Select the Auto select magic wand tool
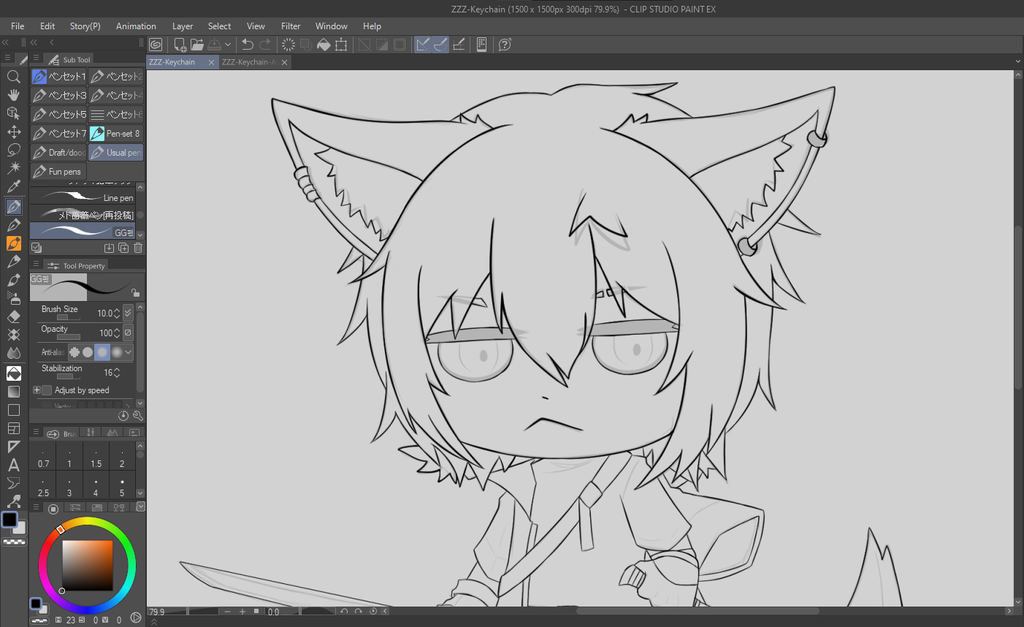Image resolution: width=1024 pixels, height=627 pixels. point(14,168)
